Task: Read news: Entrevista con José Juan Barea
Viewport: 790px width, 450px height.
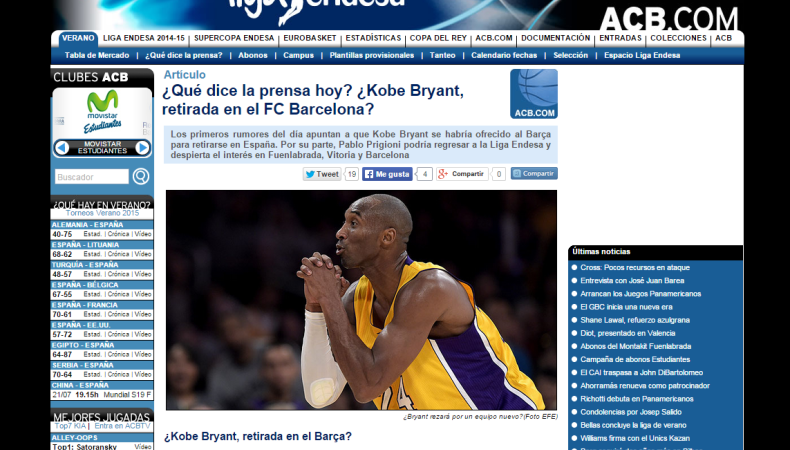Action: (632, 281)
